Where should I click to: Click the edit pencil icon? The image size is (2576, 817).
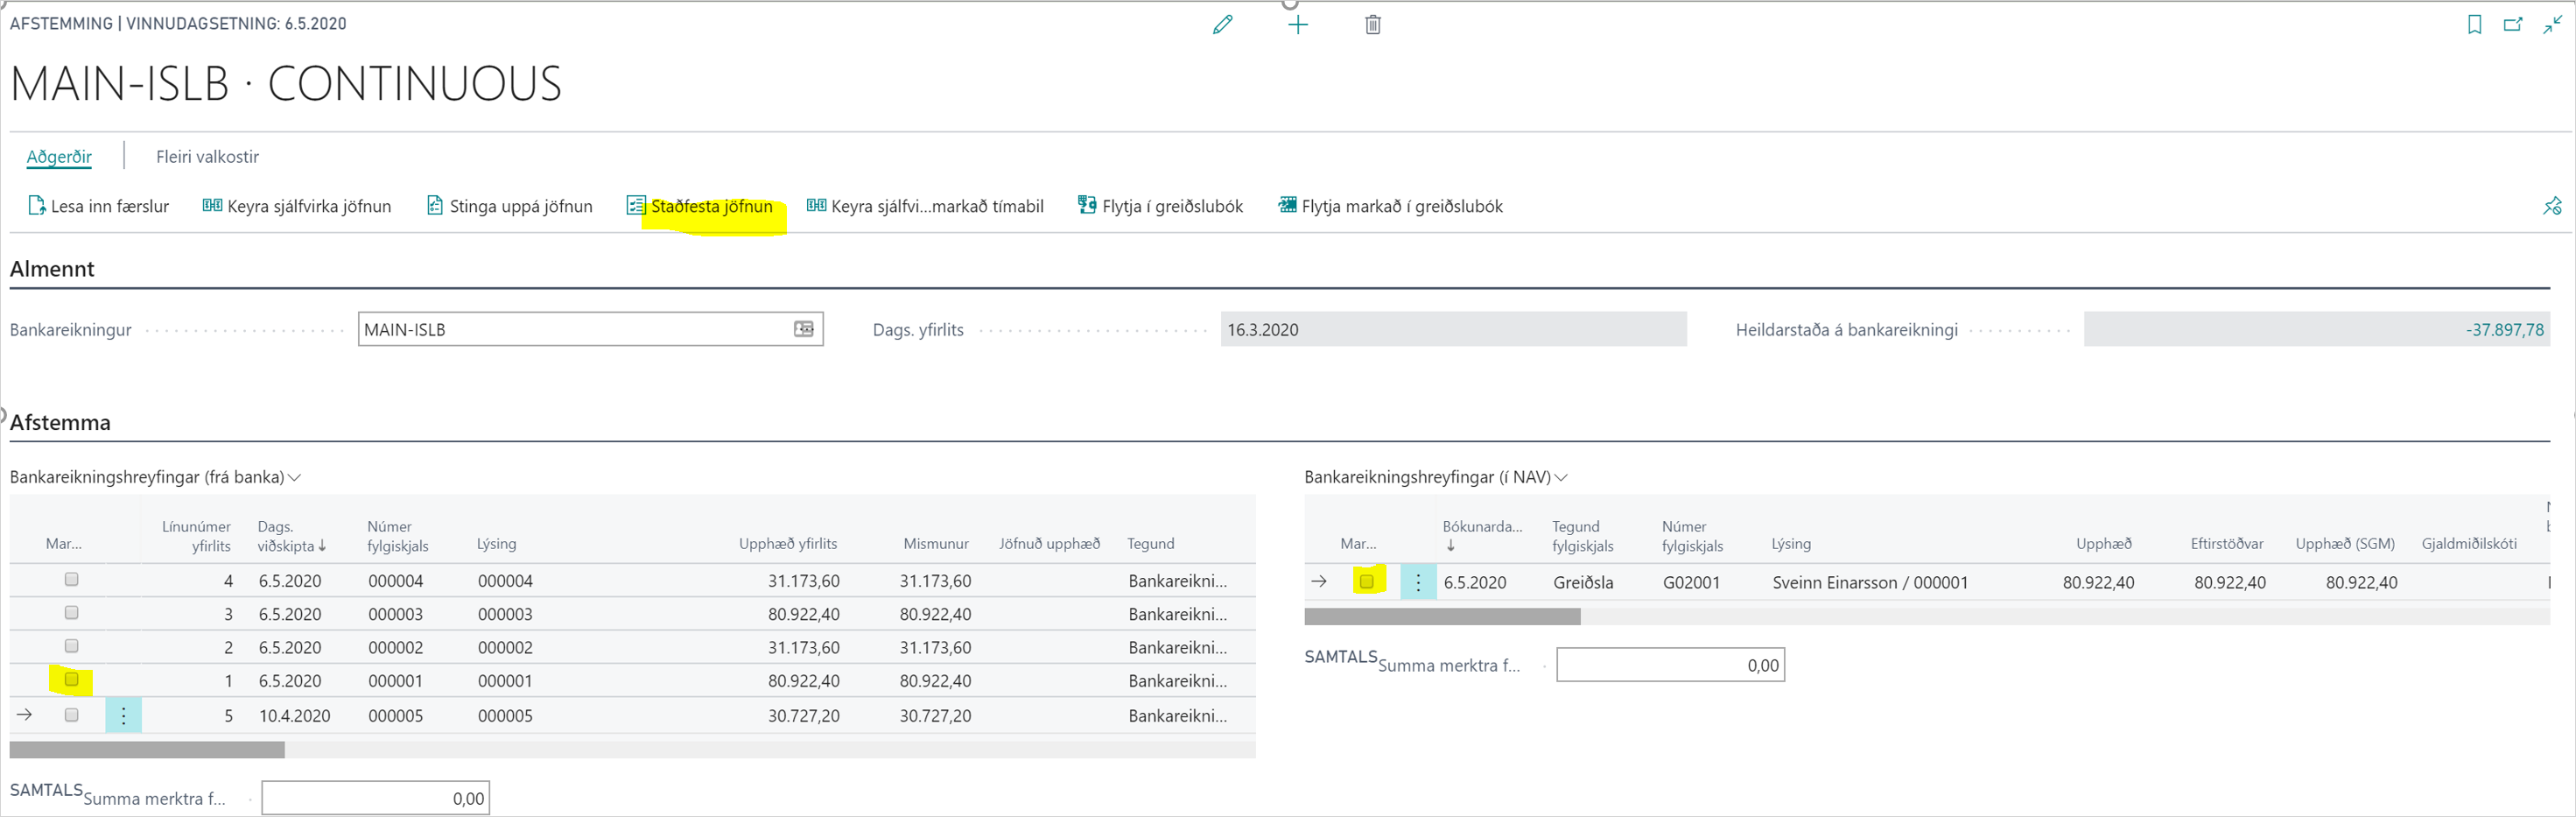pos(1222,25)
